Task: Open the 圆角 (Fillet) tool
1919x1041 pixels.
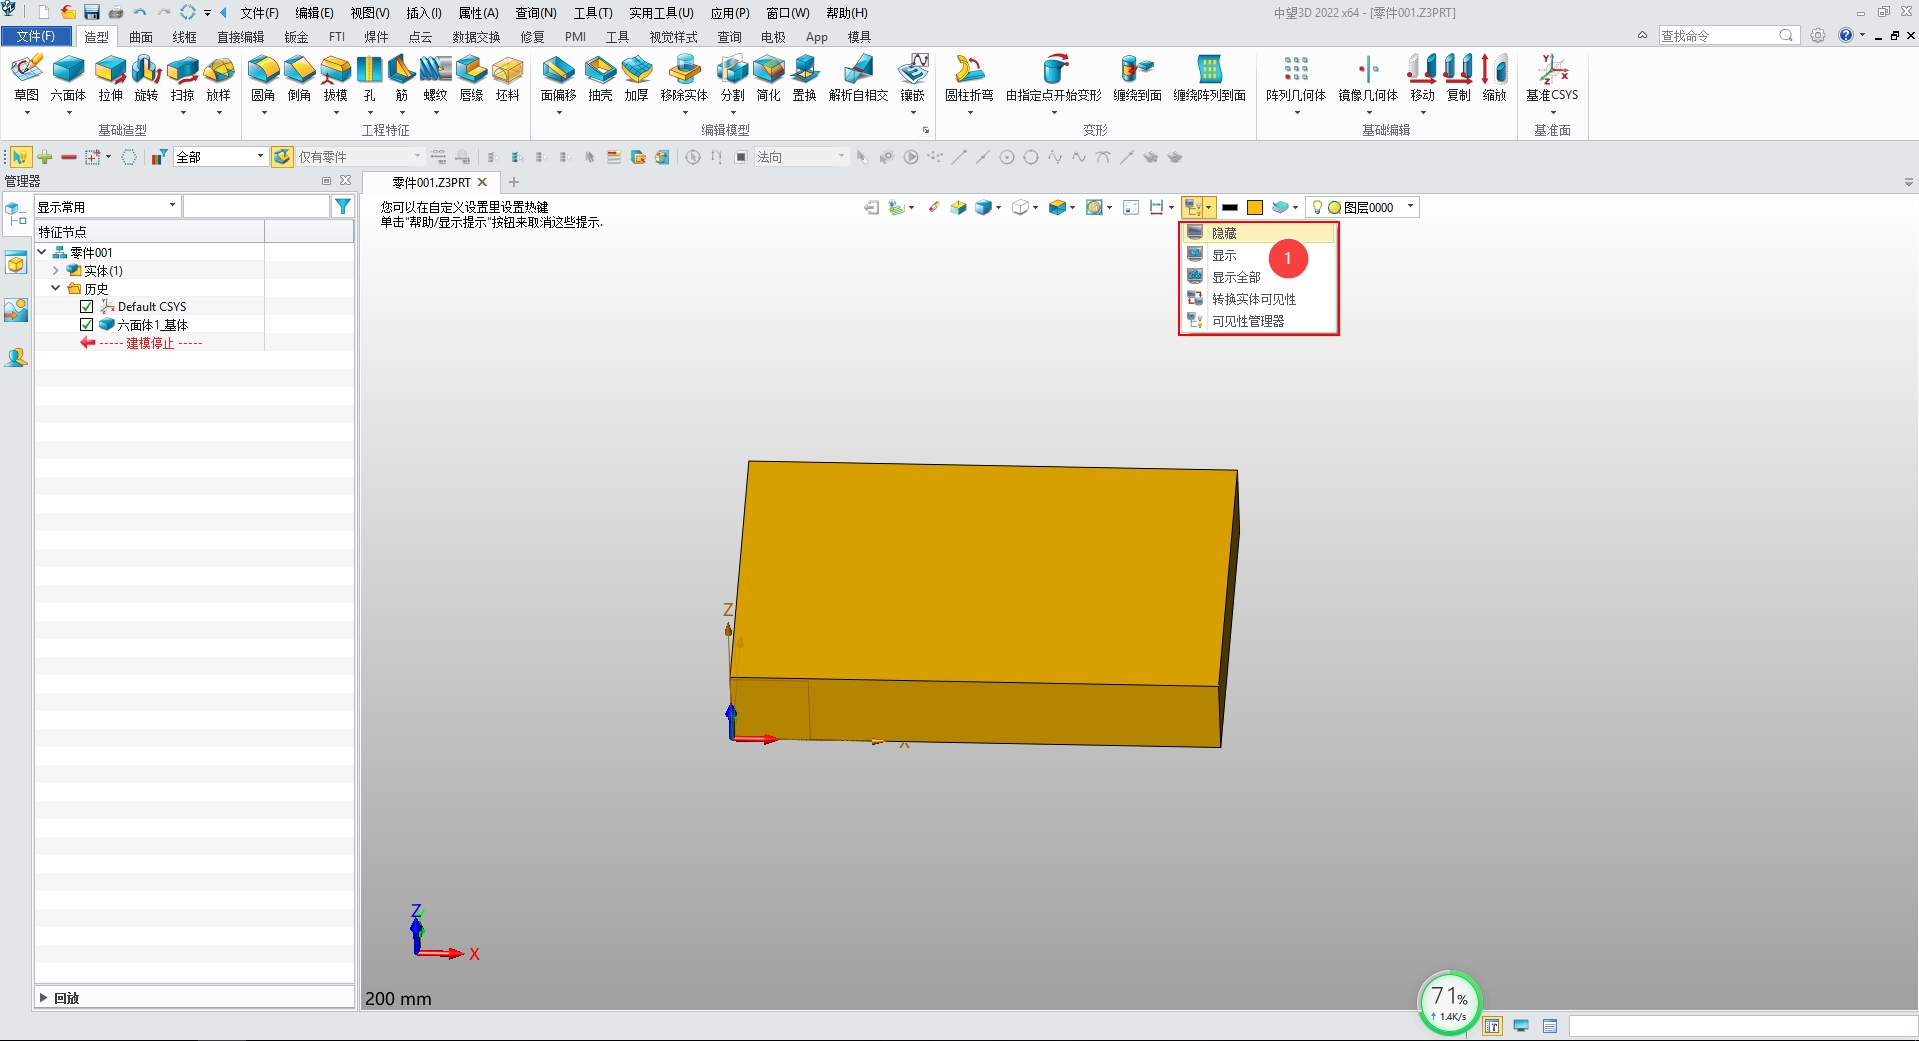Action: [263, 80]
